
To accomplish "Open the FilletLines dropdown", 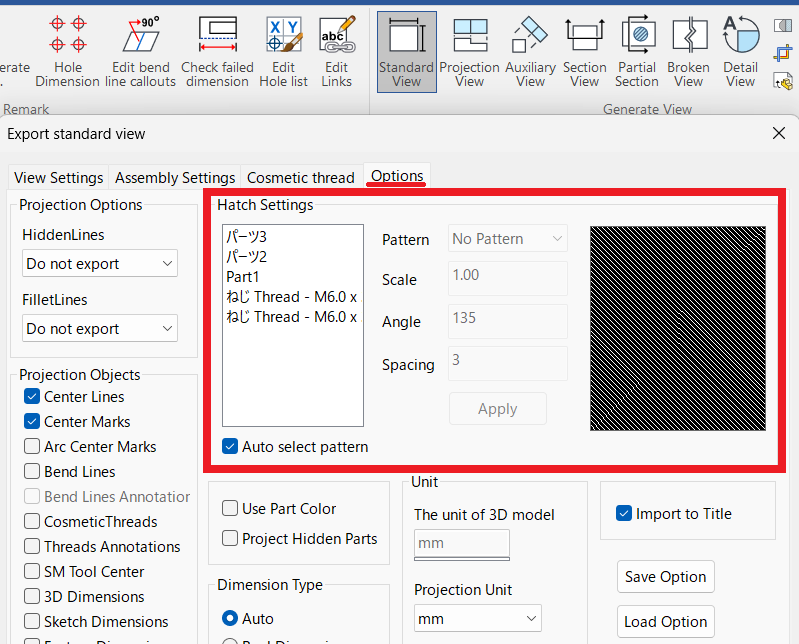I will [x=100, y=329].
